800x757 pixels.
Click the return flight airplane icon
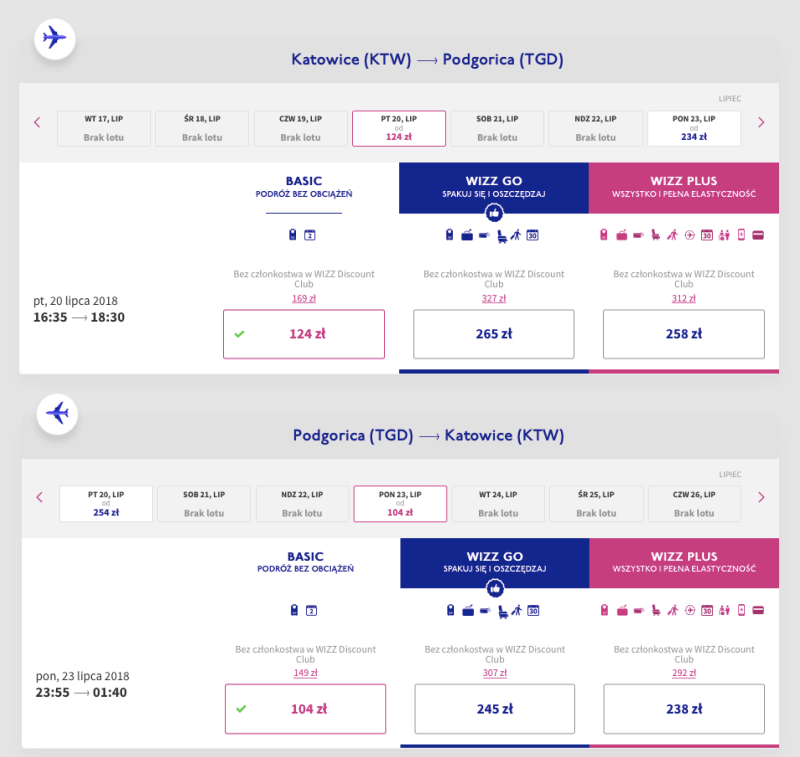point(57,414)
